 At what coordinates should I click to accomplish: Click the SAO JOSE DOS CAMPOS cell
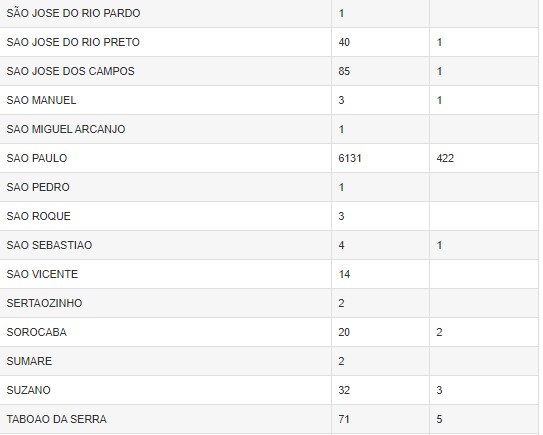coord(166,71)
